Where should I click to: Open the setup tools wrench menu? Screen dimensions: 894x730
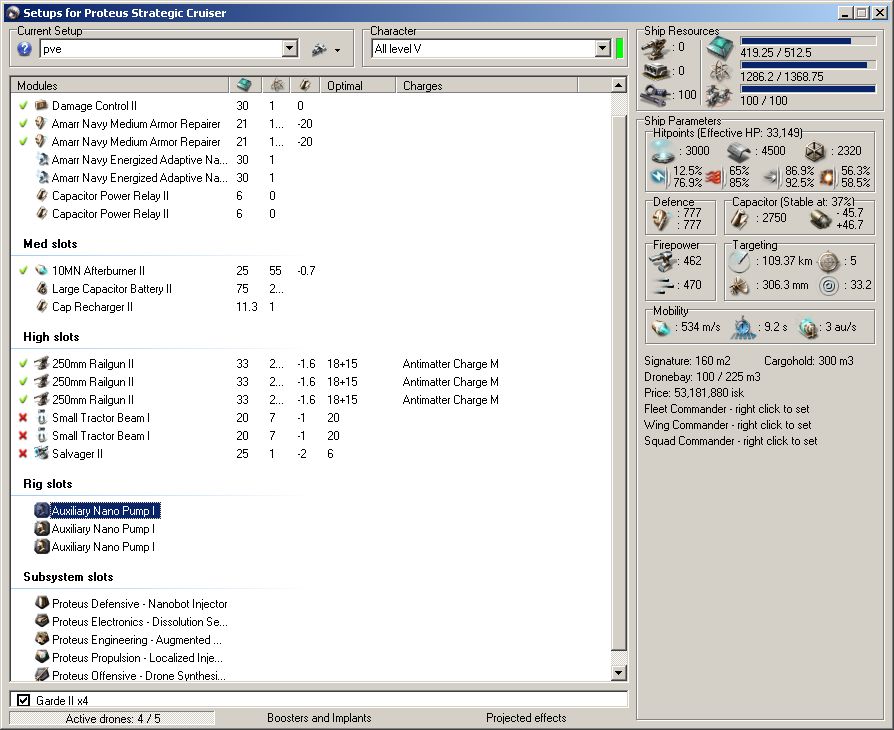[326, 50]
